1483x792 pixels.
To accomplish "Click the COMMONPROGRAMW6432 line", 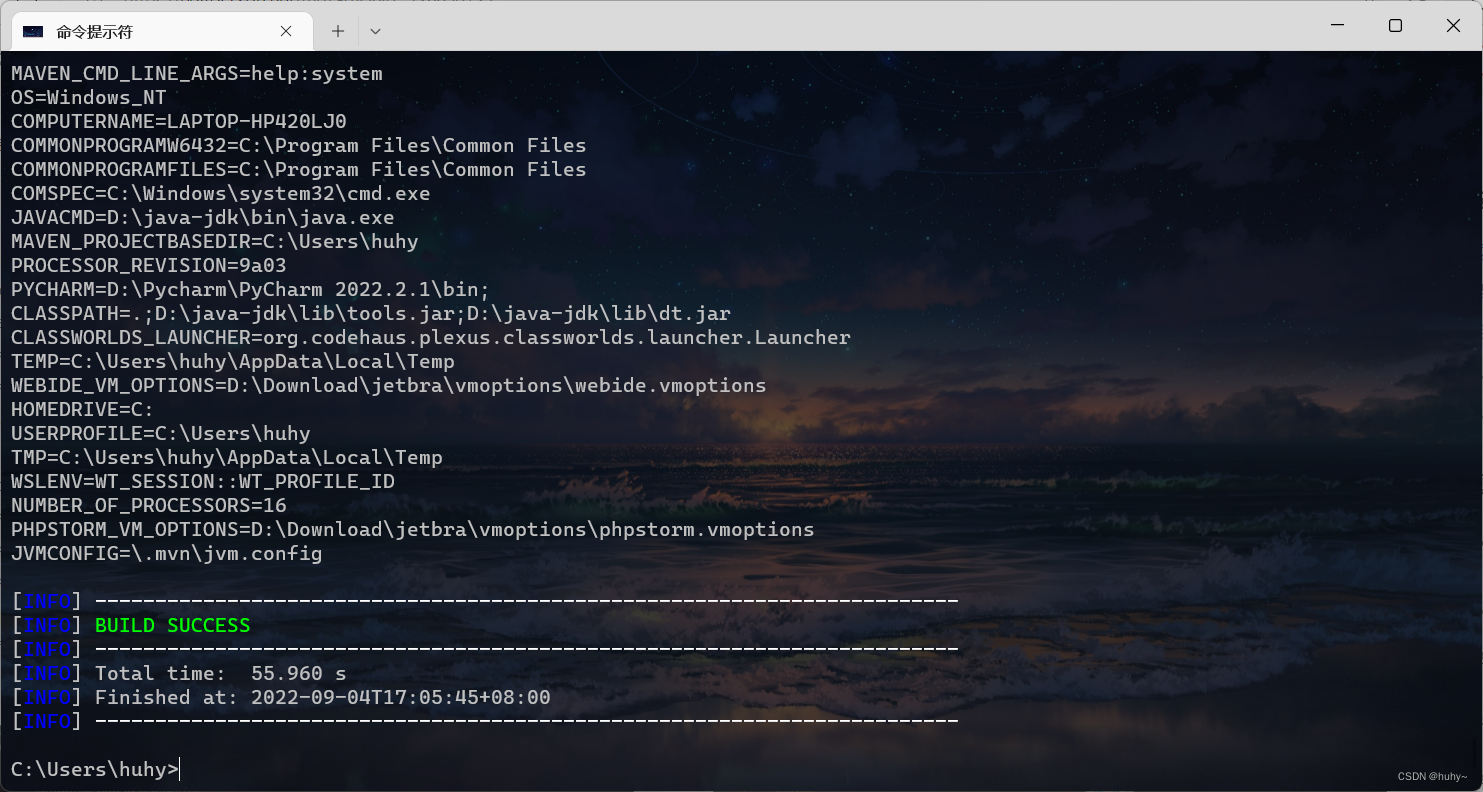I will pyautogui.click(x=299, y=145).
